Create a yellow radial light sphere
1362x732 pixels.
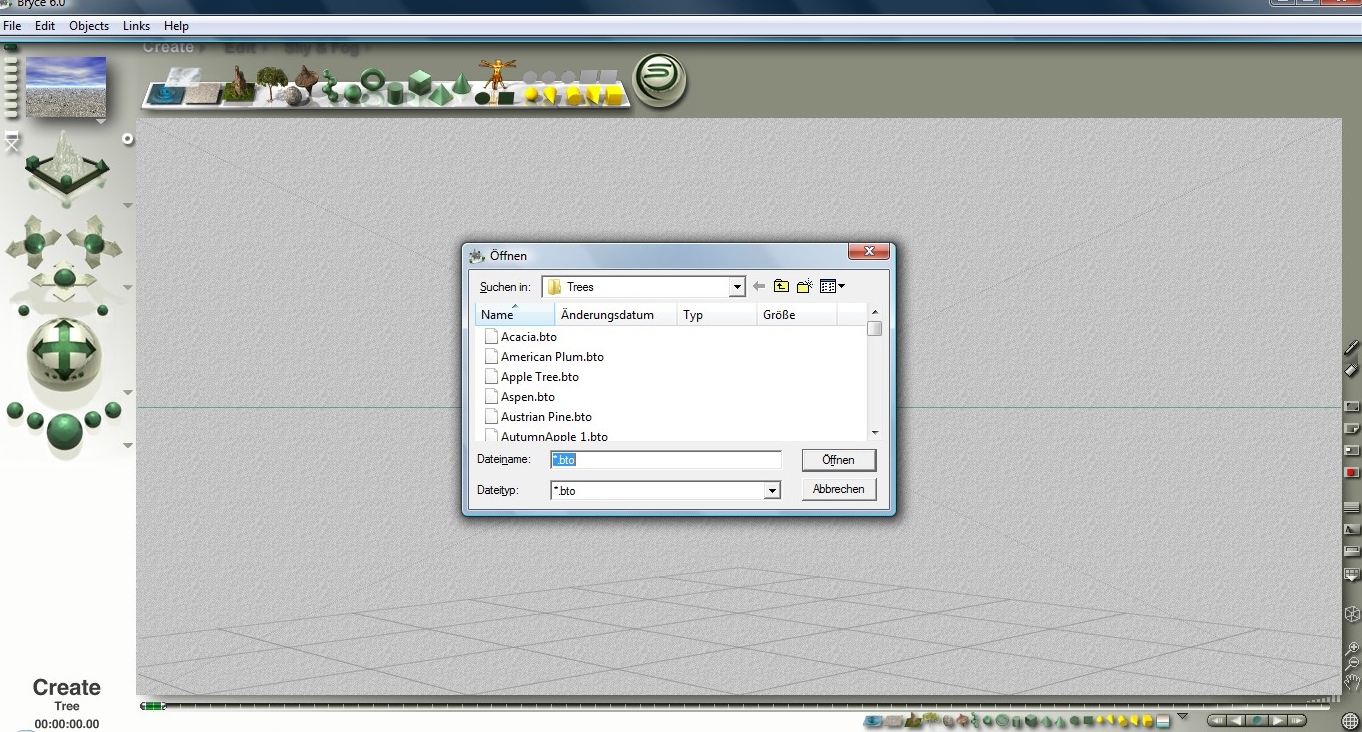pyautogui.click(x=533, y=95)
